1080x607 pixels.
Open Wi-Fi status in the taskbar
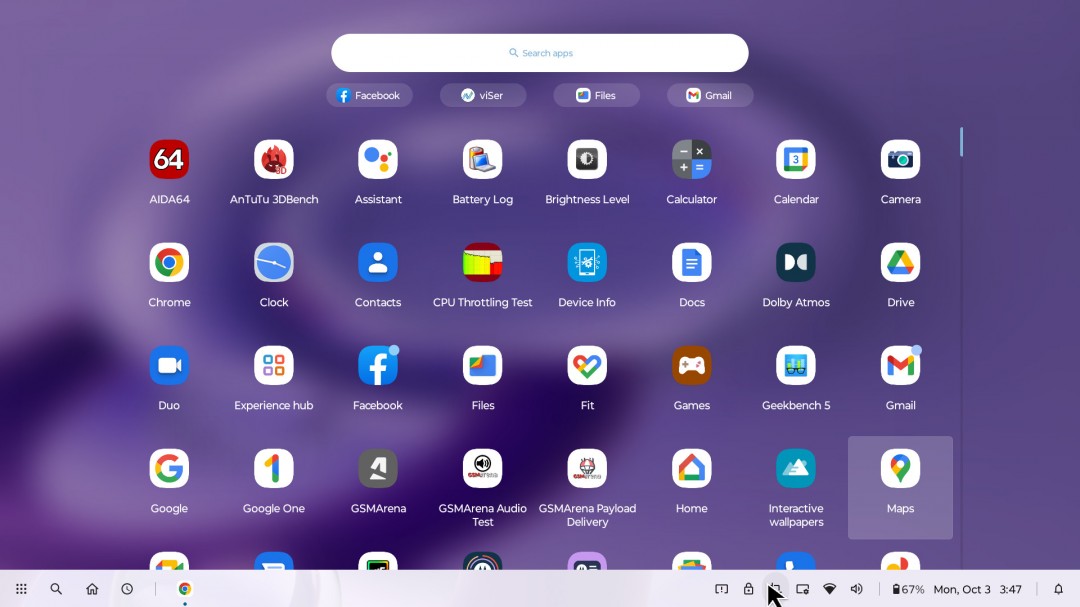(x=829, y=589)
